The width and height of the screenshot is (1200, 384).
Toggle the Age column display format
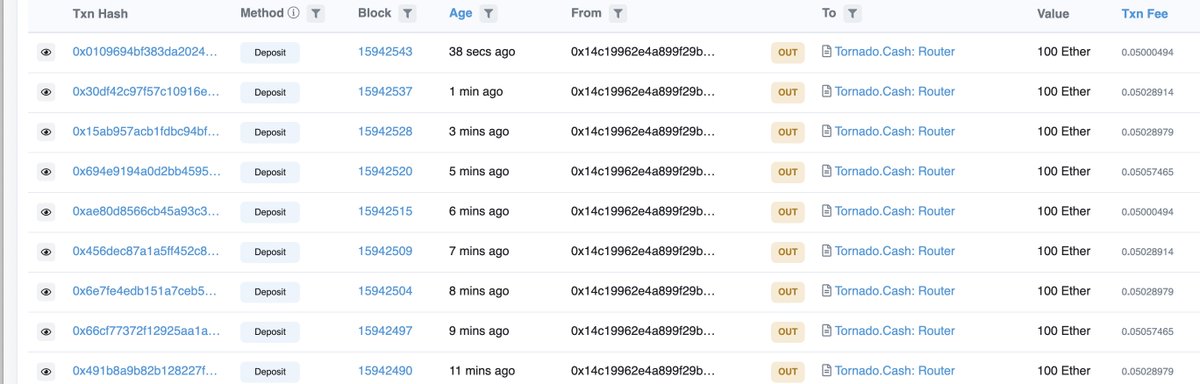[x=460, y=14]
